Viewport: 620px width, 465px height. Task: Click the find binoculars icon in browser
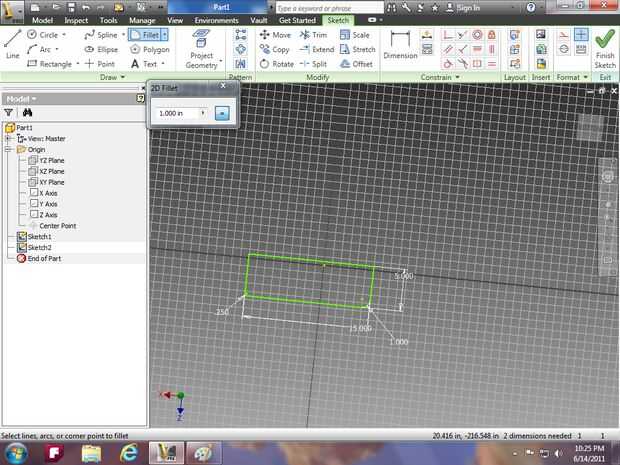[x=27, y=113]
